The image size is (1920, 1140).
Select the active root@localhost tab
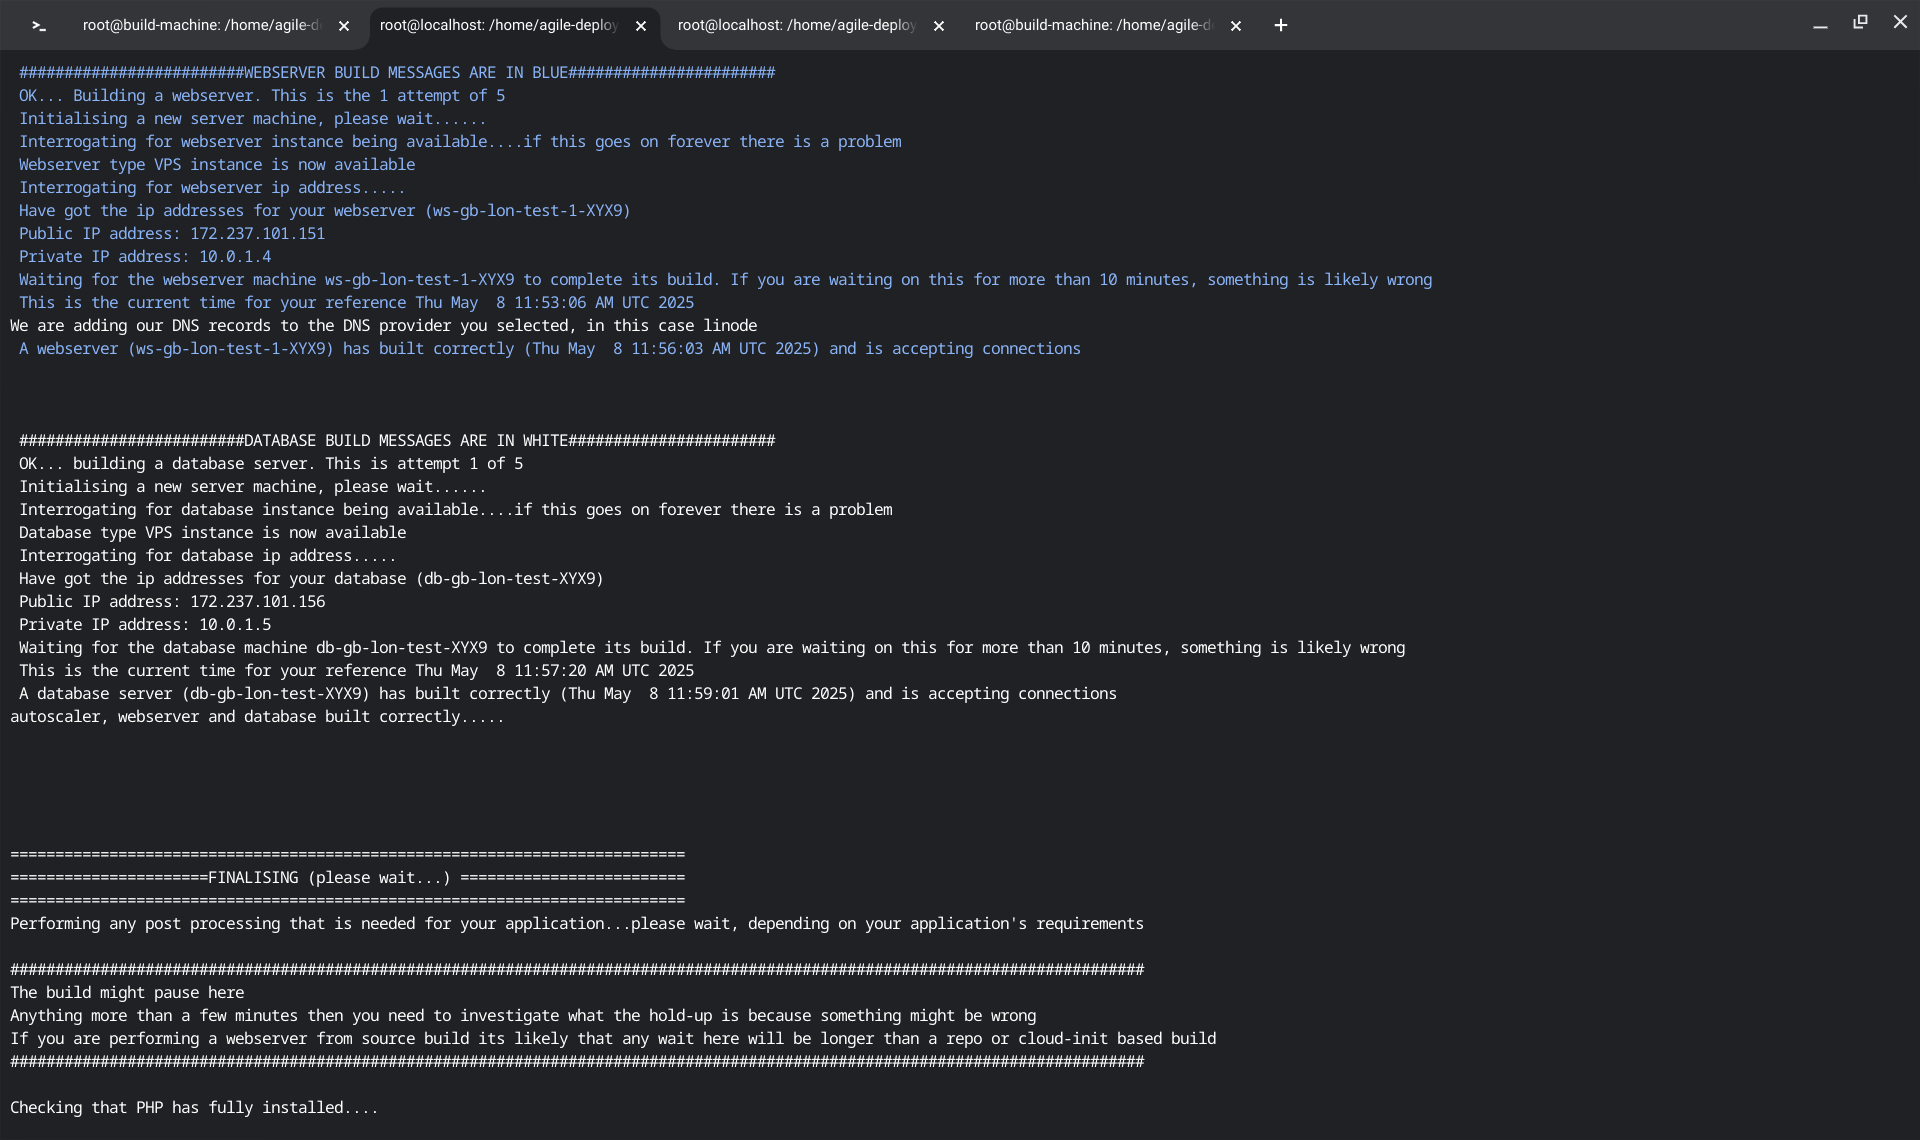coord(498,26)
